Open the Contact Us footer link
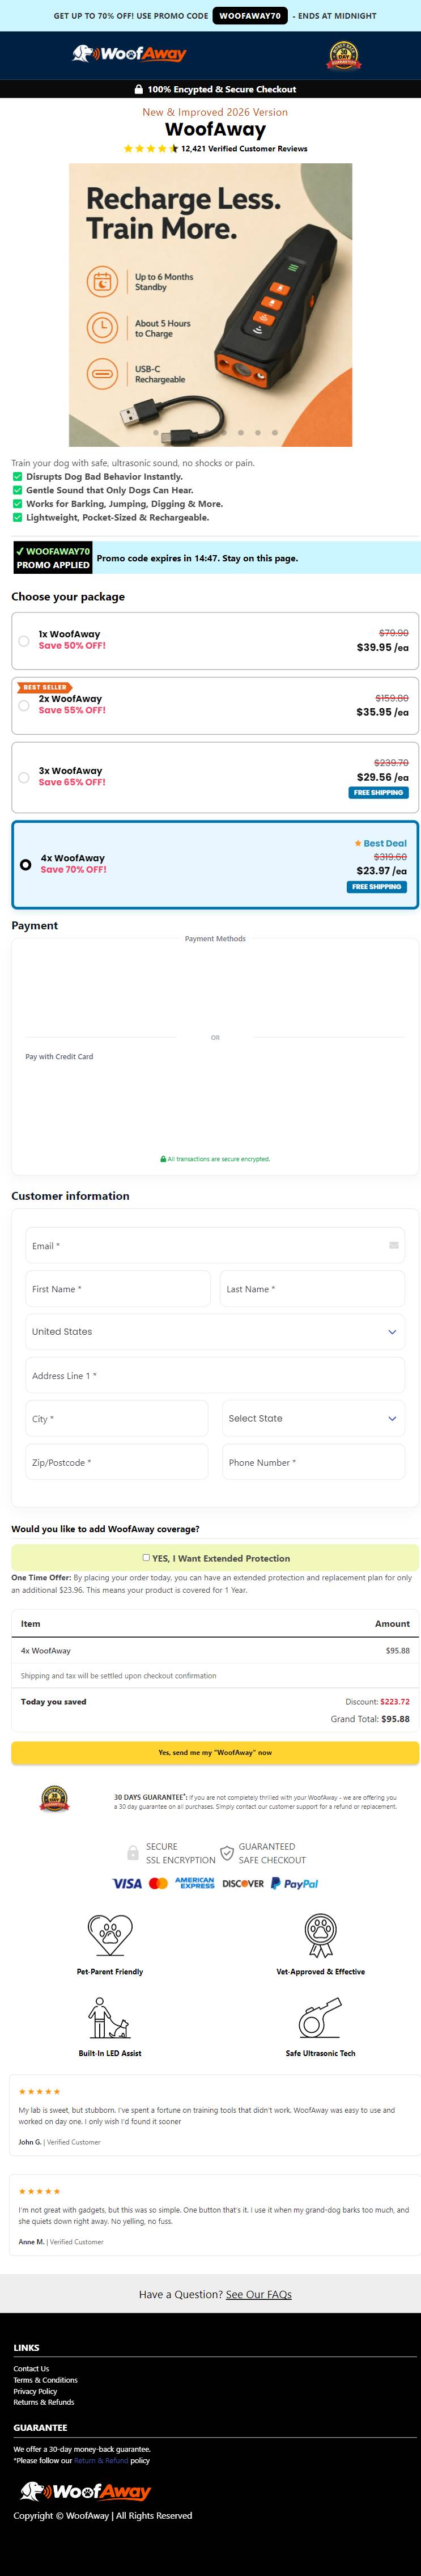421x2576 pixels. click(x=31, y=2368)
